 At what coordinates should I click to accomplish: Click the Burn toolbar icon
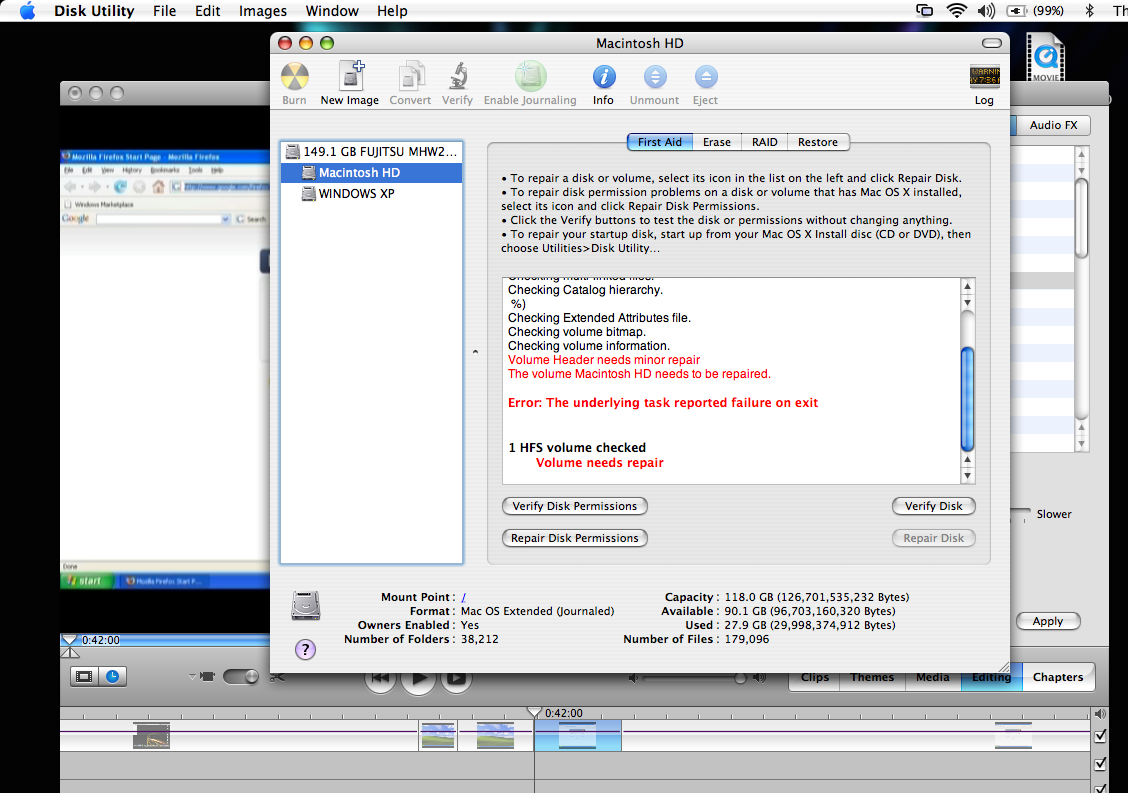click(x=294, y=76)
